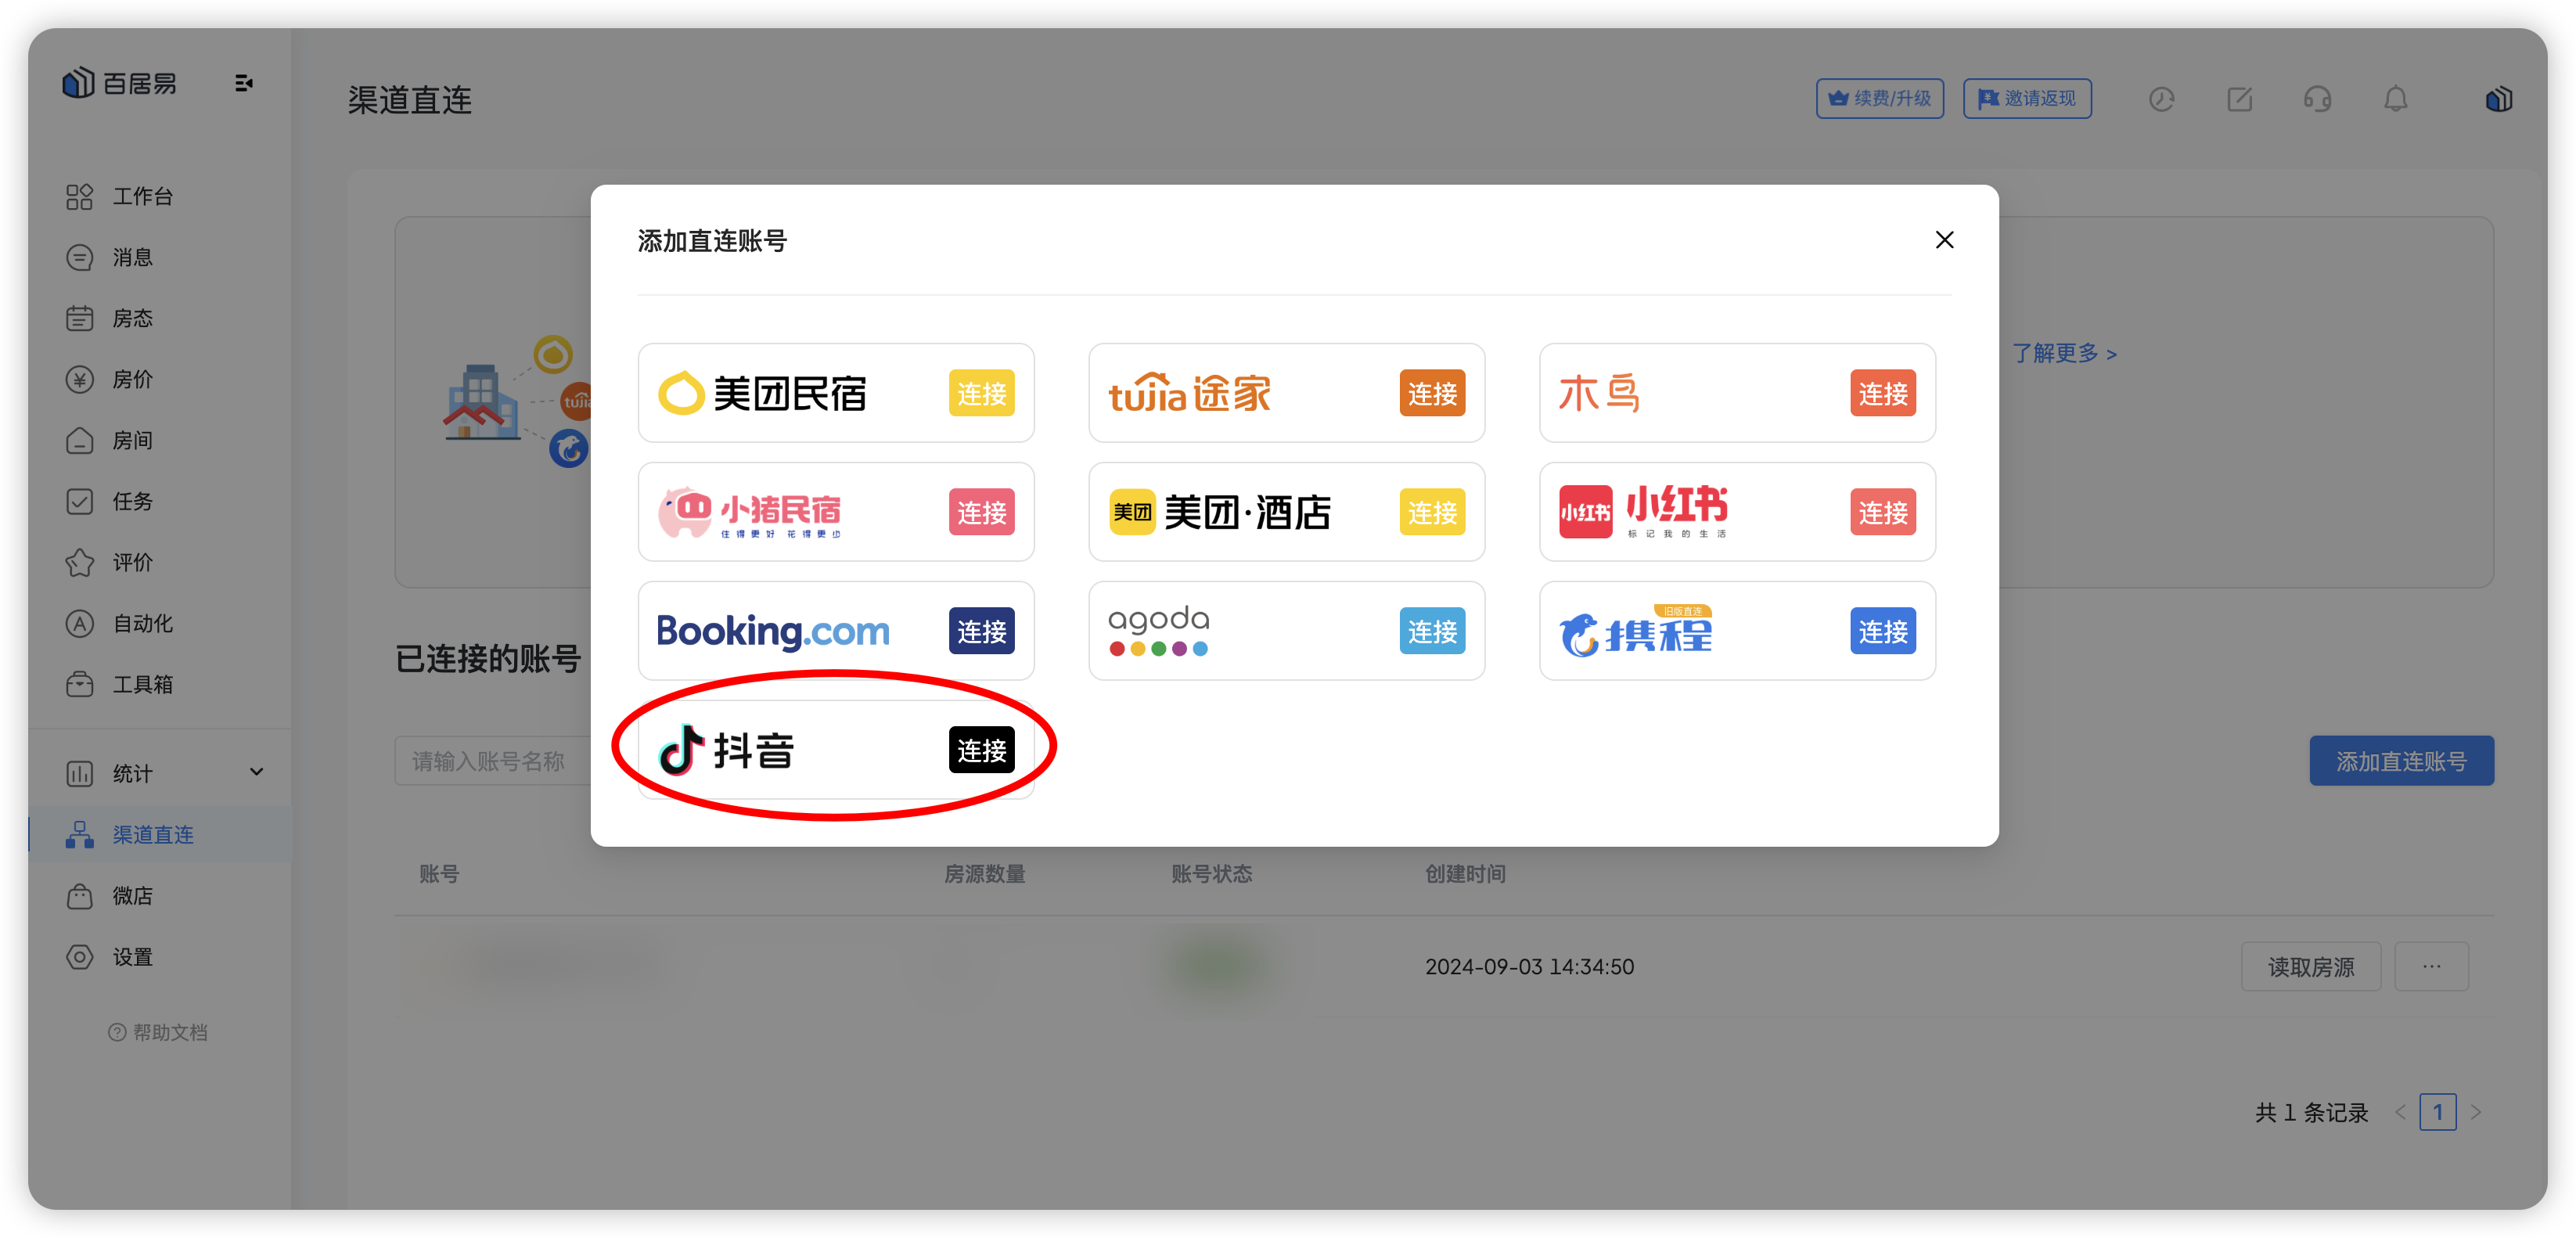The width and height of the screenshot is (2576, 1238).
Task: Focus the 请输入账号名称 search field
Action: tap(492, 761)
